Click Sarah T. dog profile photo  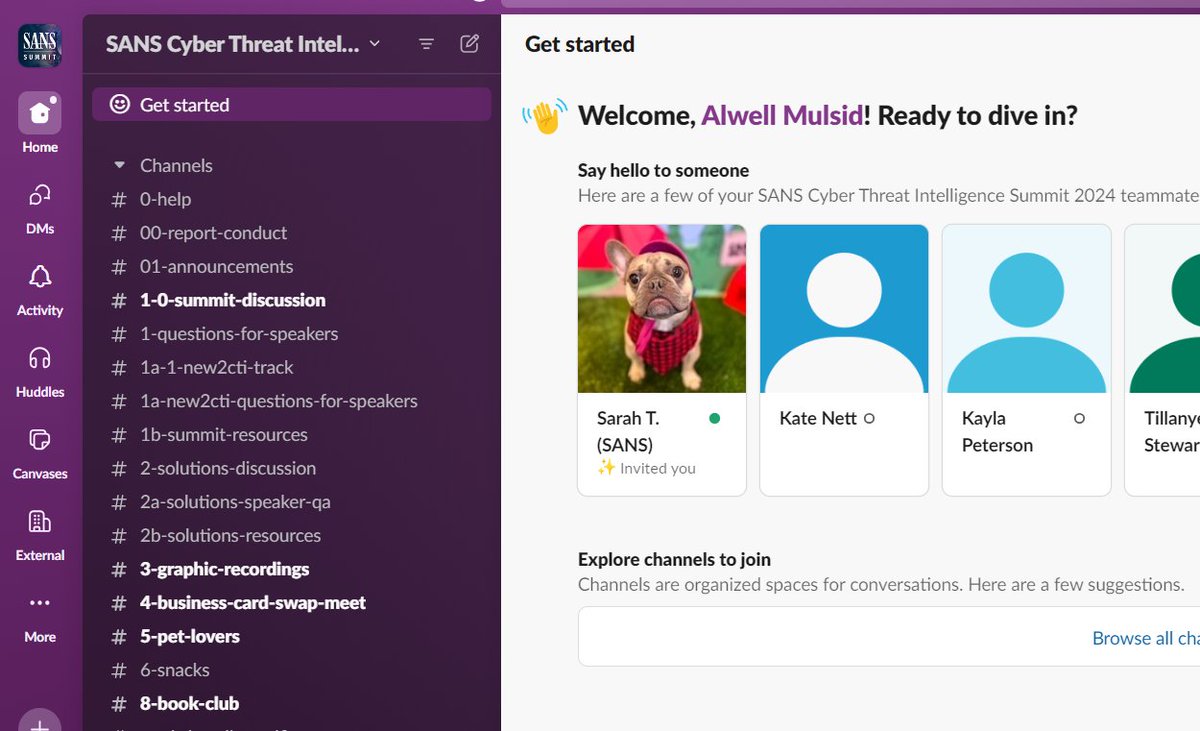[662, 308]
